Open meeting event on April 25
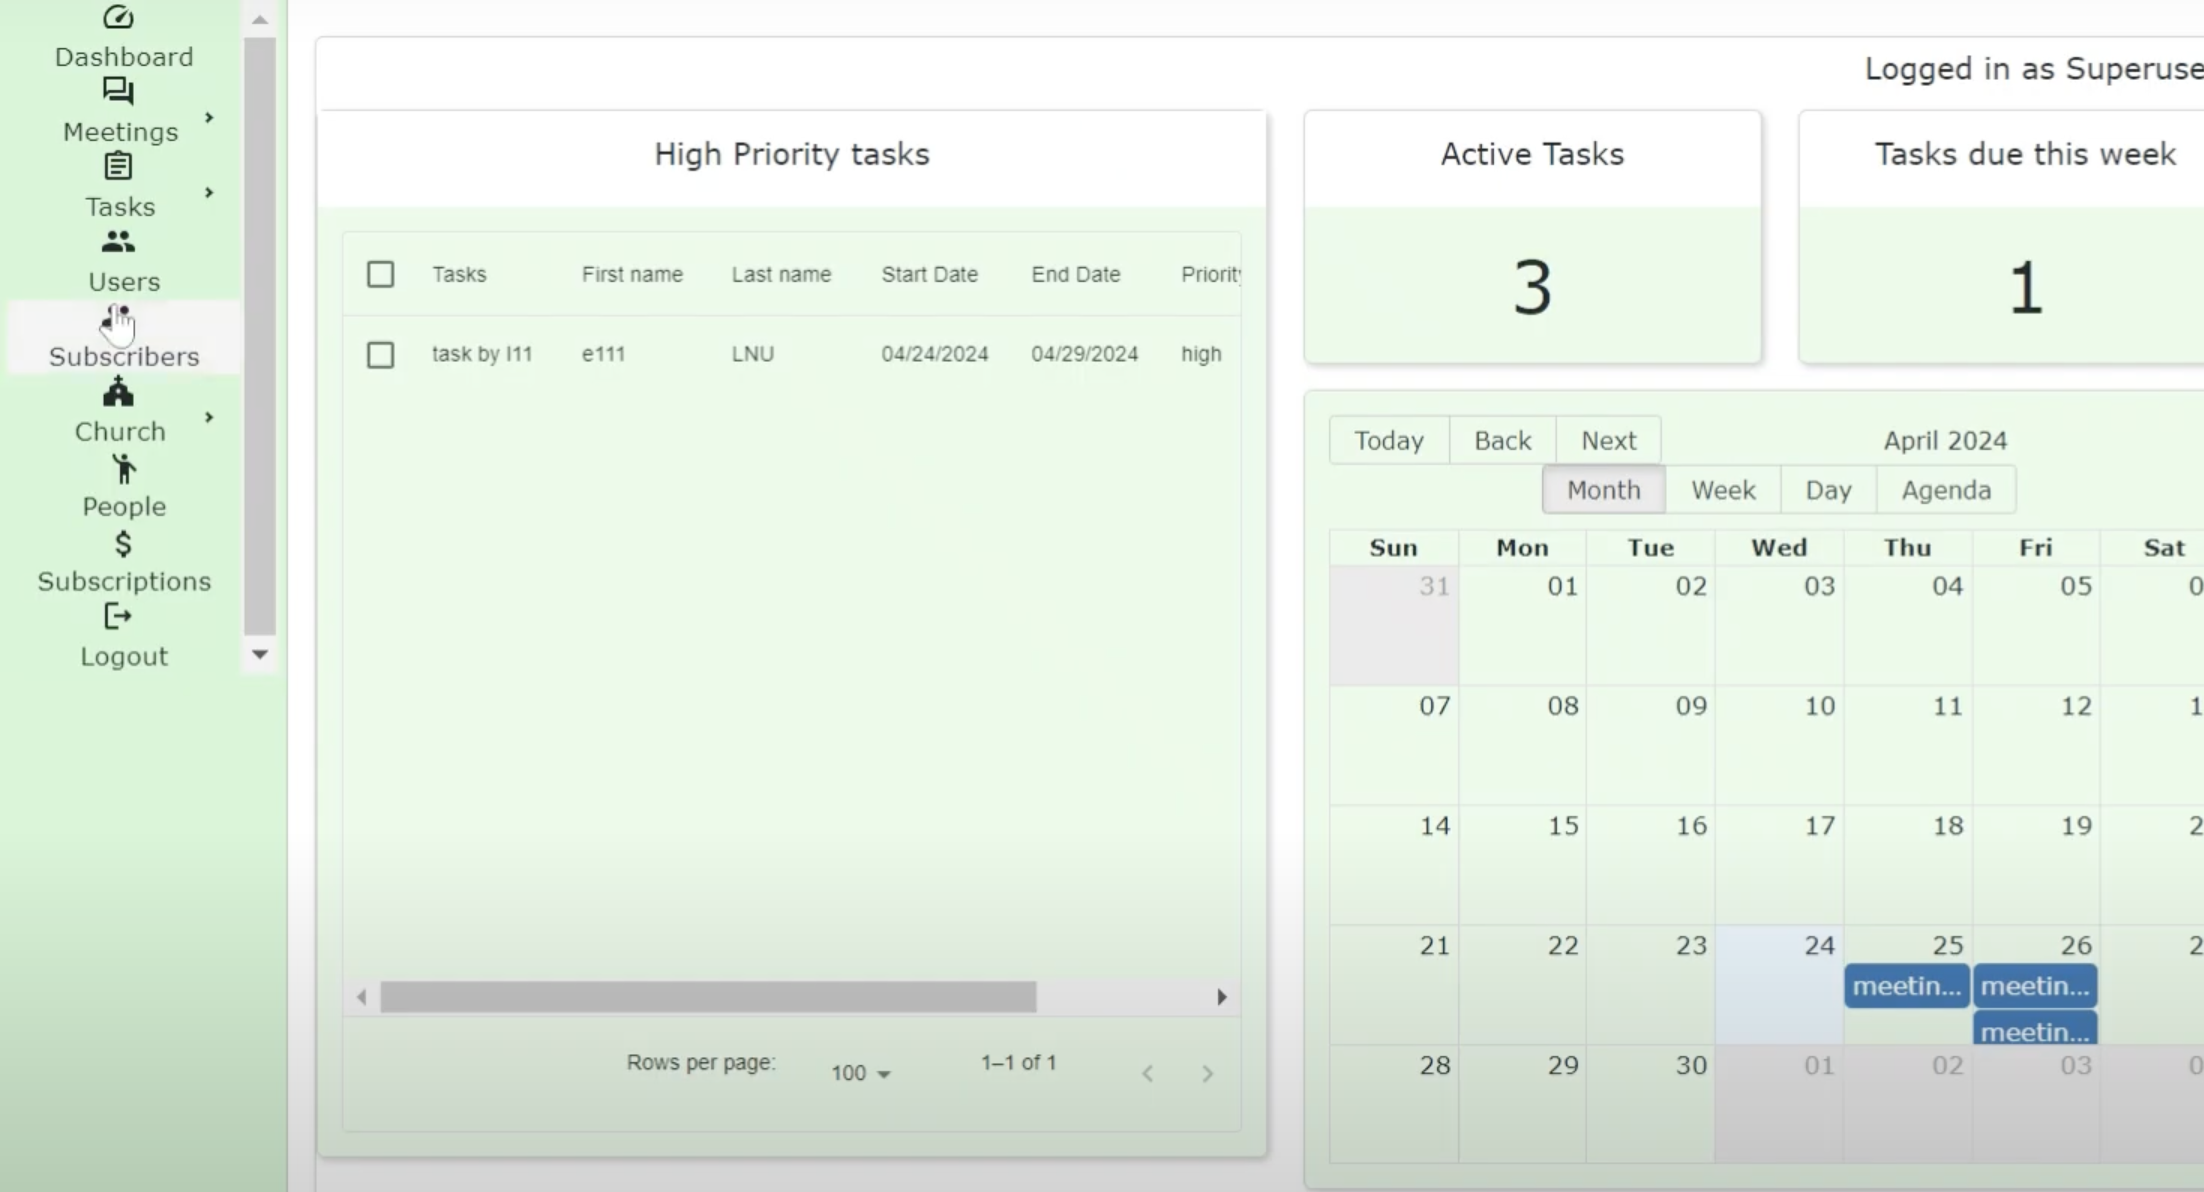 pos(1907,987)
